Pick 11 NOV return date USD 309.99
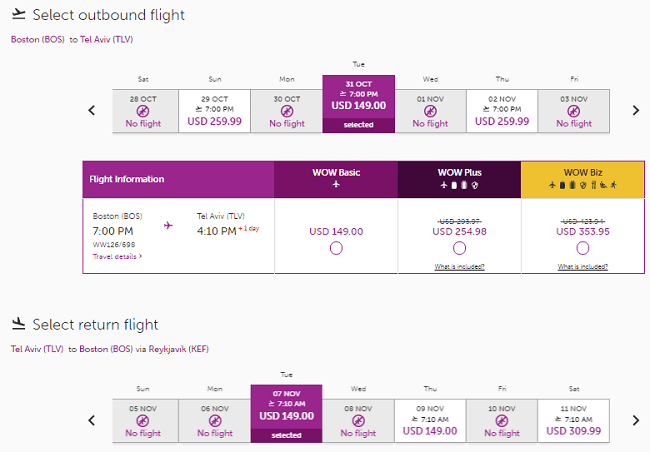The width and height of the screenshot is (650, 452). 574,418
